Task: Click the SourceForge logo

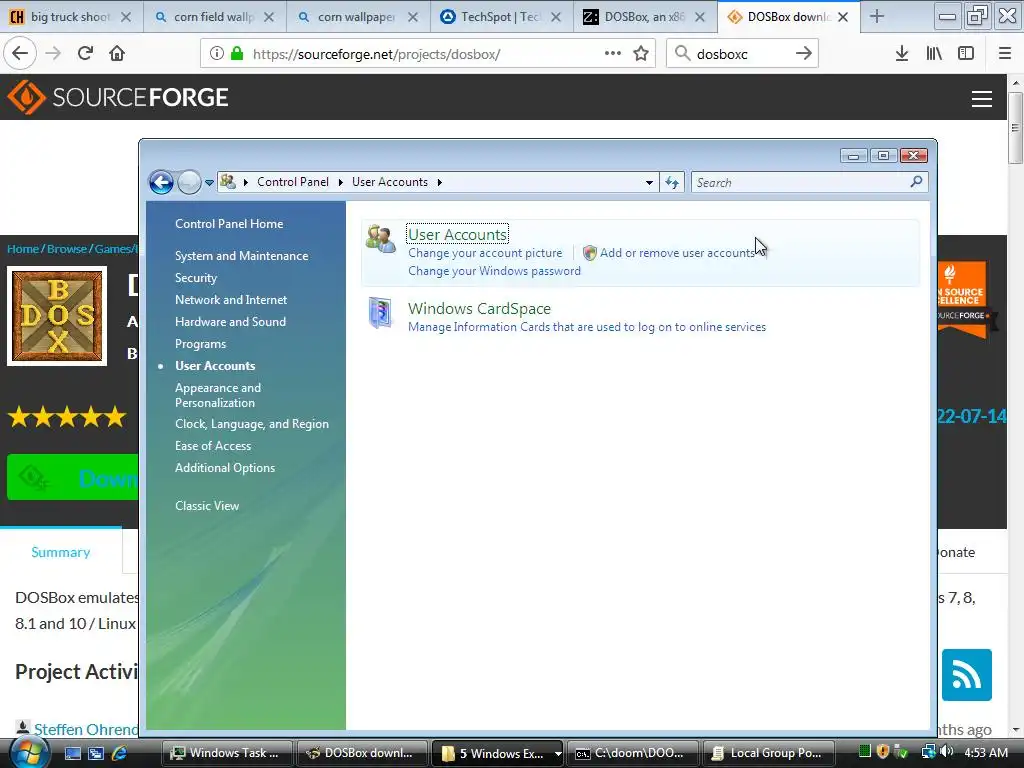Action: pyautogui.click(x=118, y=97)
